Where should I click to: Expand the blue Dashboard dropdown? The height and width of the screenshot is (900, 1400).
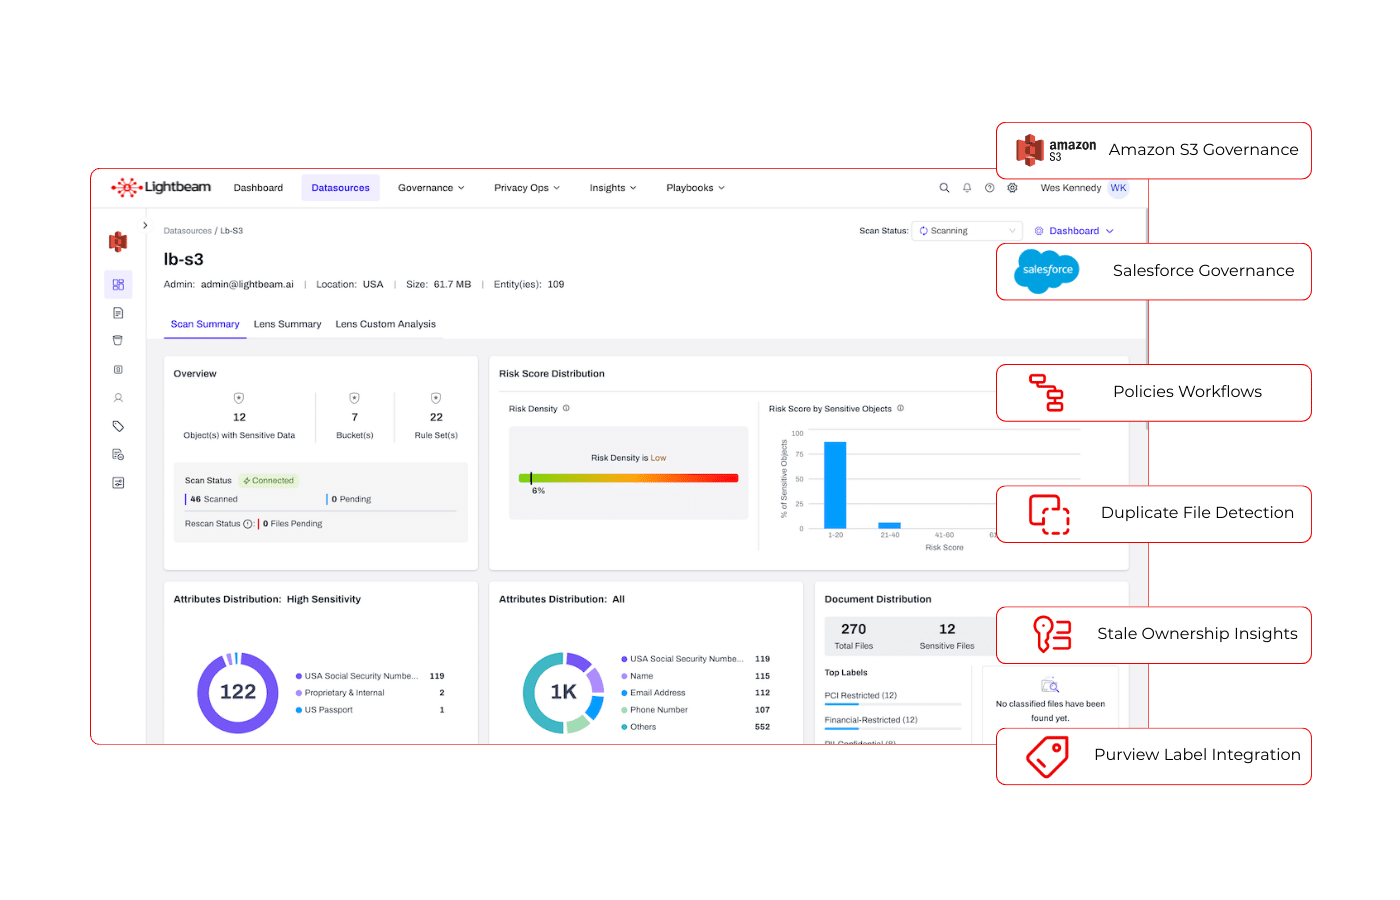(1074, 231)
